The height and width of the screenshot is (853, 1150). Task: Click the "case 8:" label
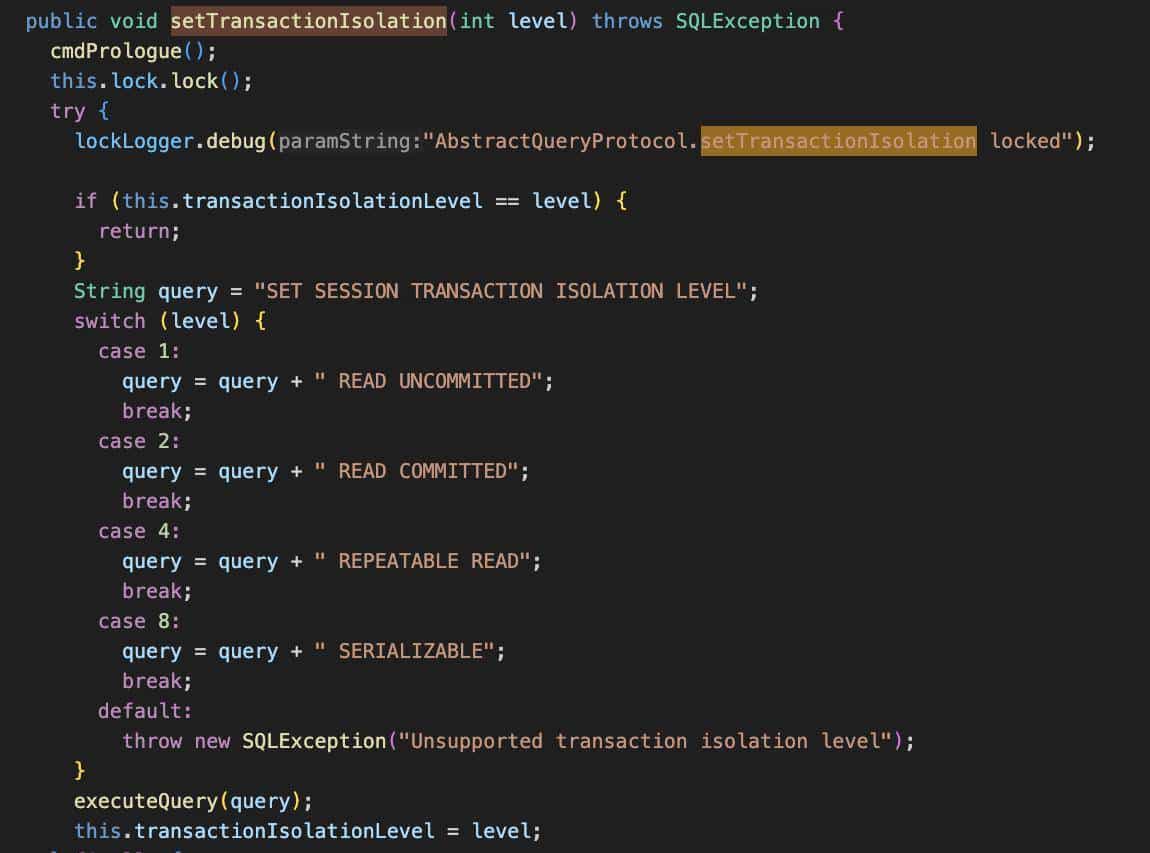[139, 621]
